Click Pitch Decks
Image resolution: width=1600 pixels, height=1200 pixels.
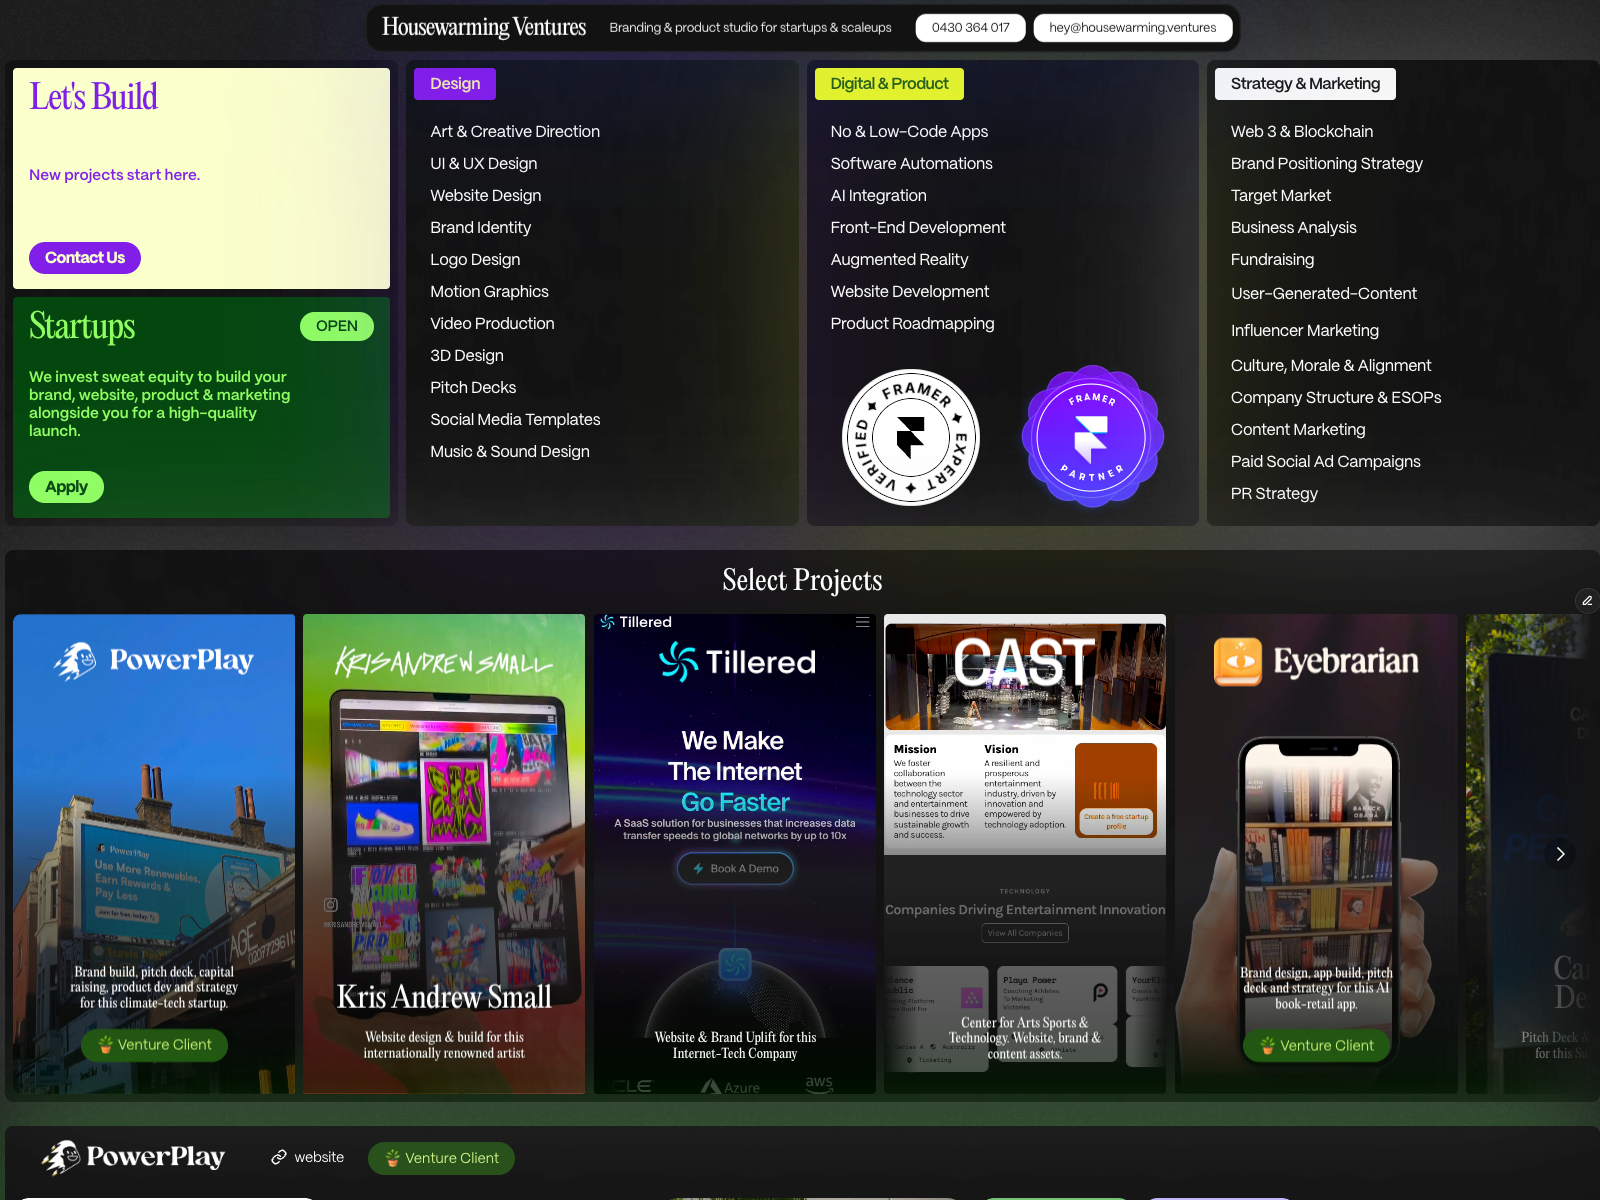473,388
